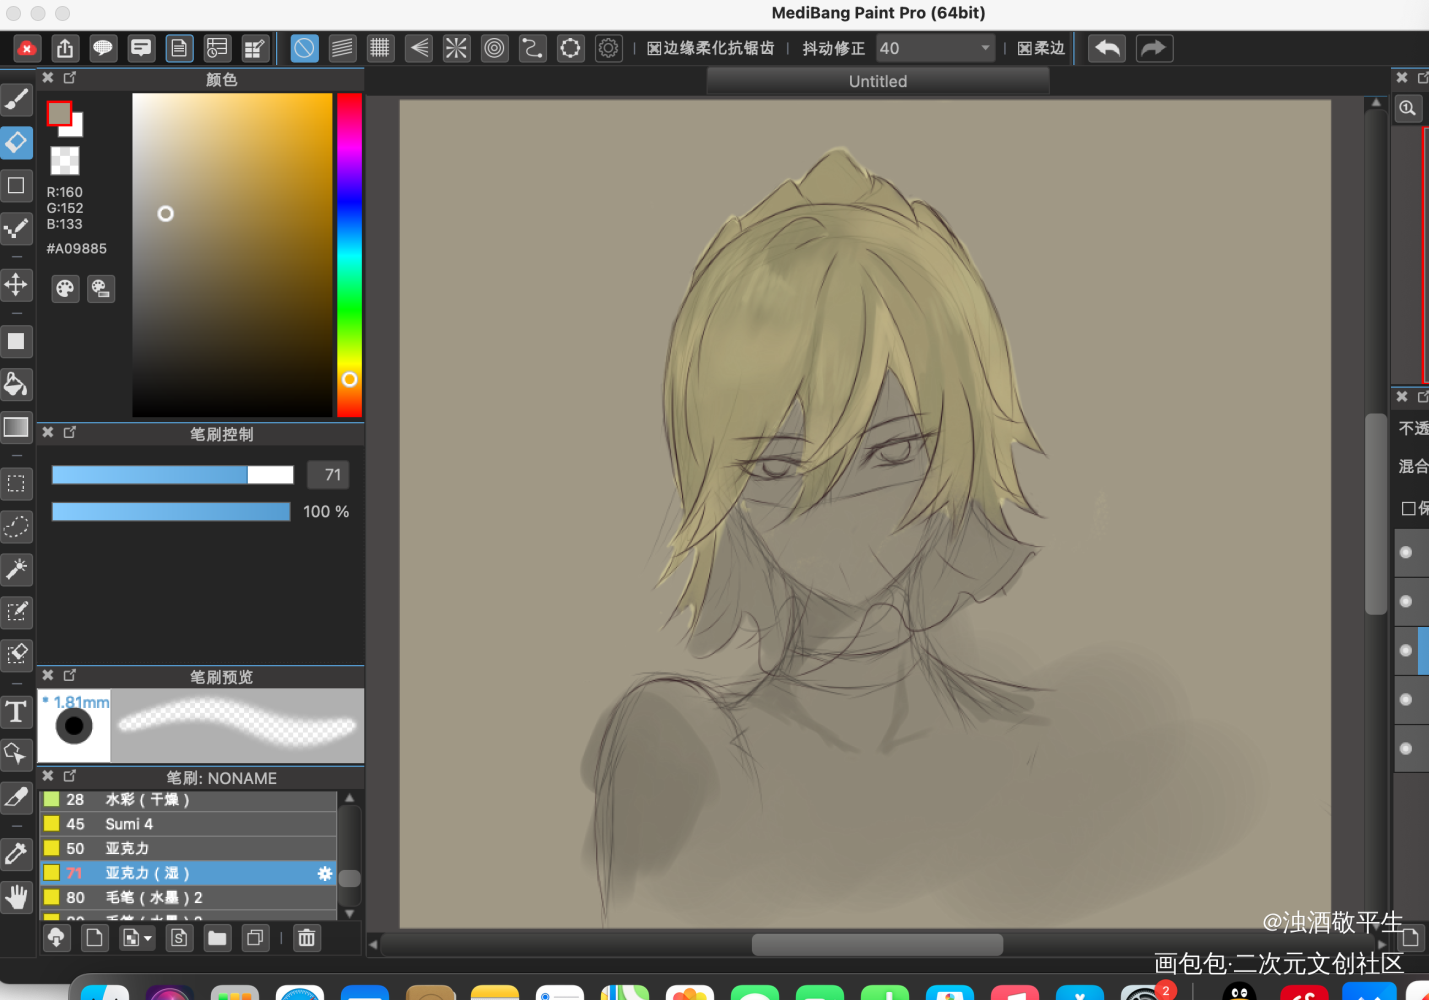Image resolution: width=1429 pixels, height=1000 pixels.
Task: Select the 亚克力 brush sized 50
Action: coord(188,848)
